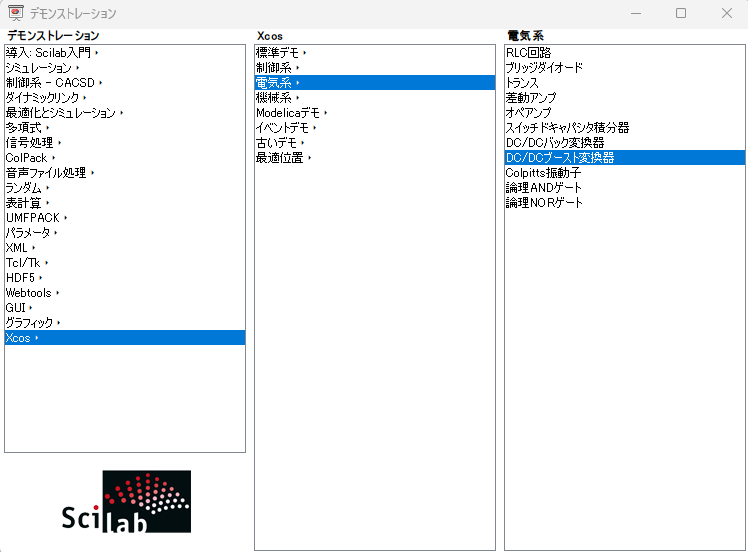Select the シミュレーション list entry
This screenshot has width=748, height=552.
[125, 68]
